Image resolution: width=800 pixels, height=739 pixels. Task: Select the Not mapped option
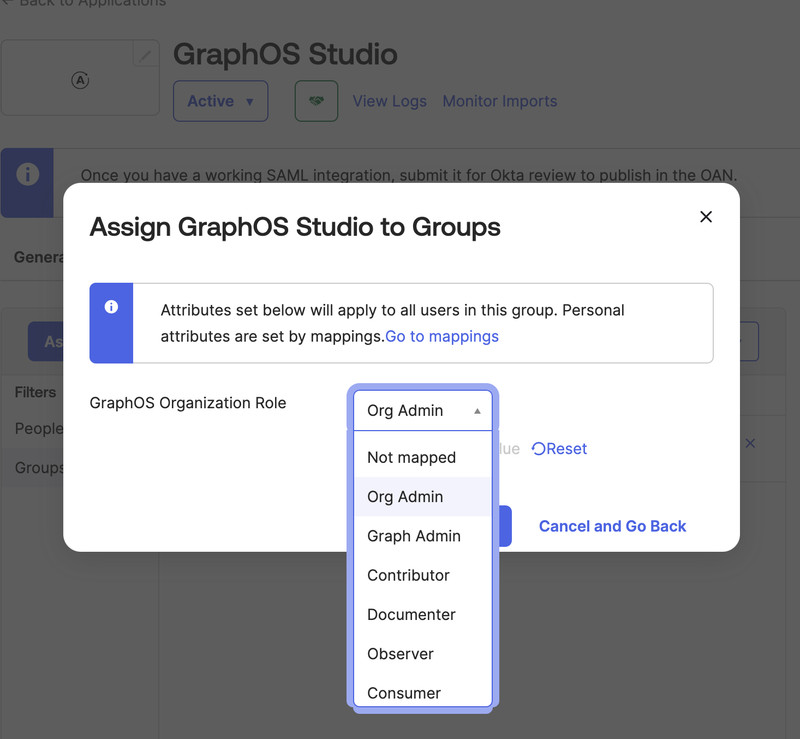tap(422, 457)
